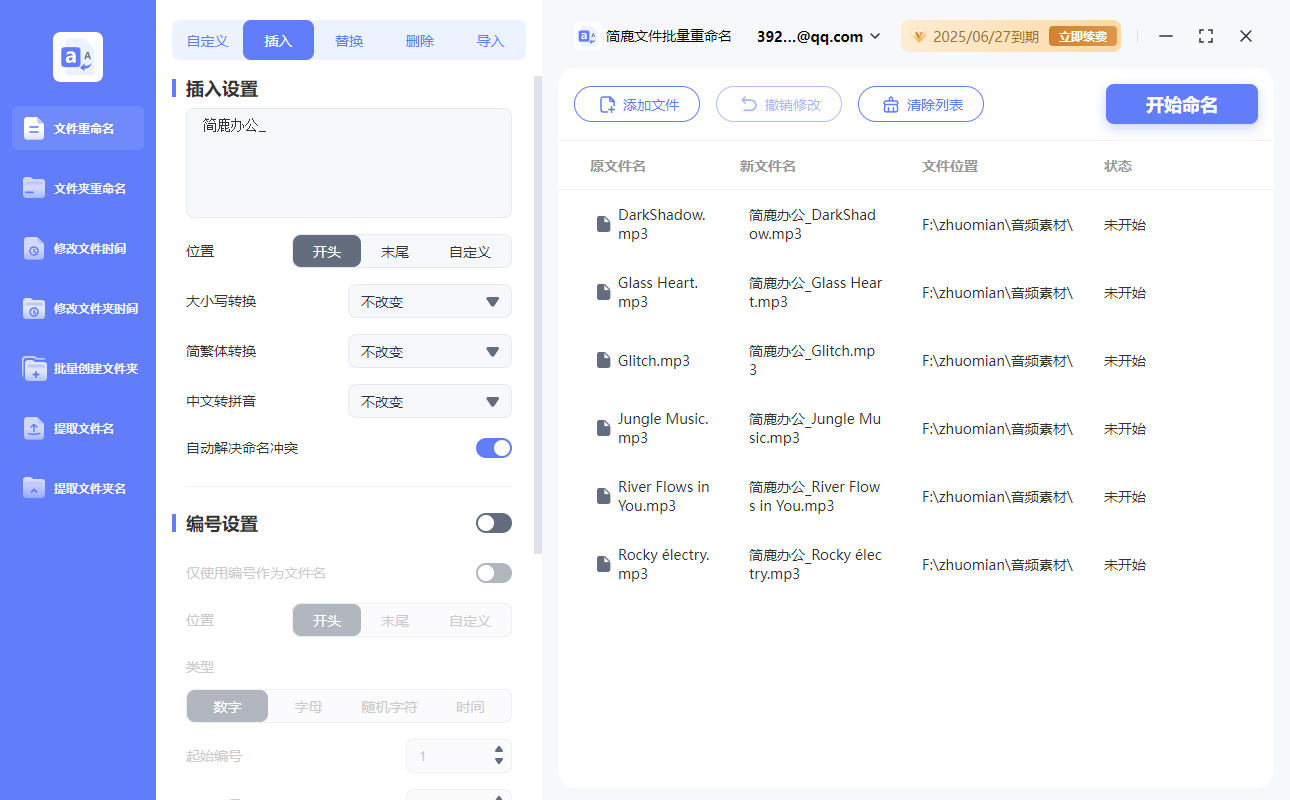Open the 修改文件时间 tool
This screenshot has width=1290, height=800.
click(x=77, y=248)
